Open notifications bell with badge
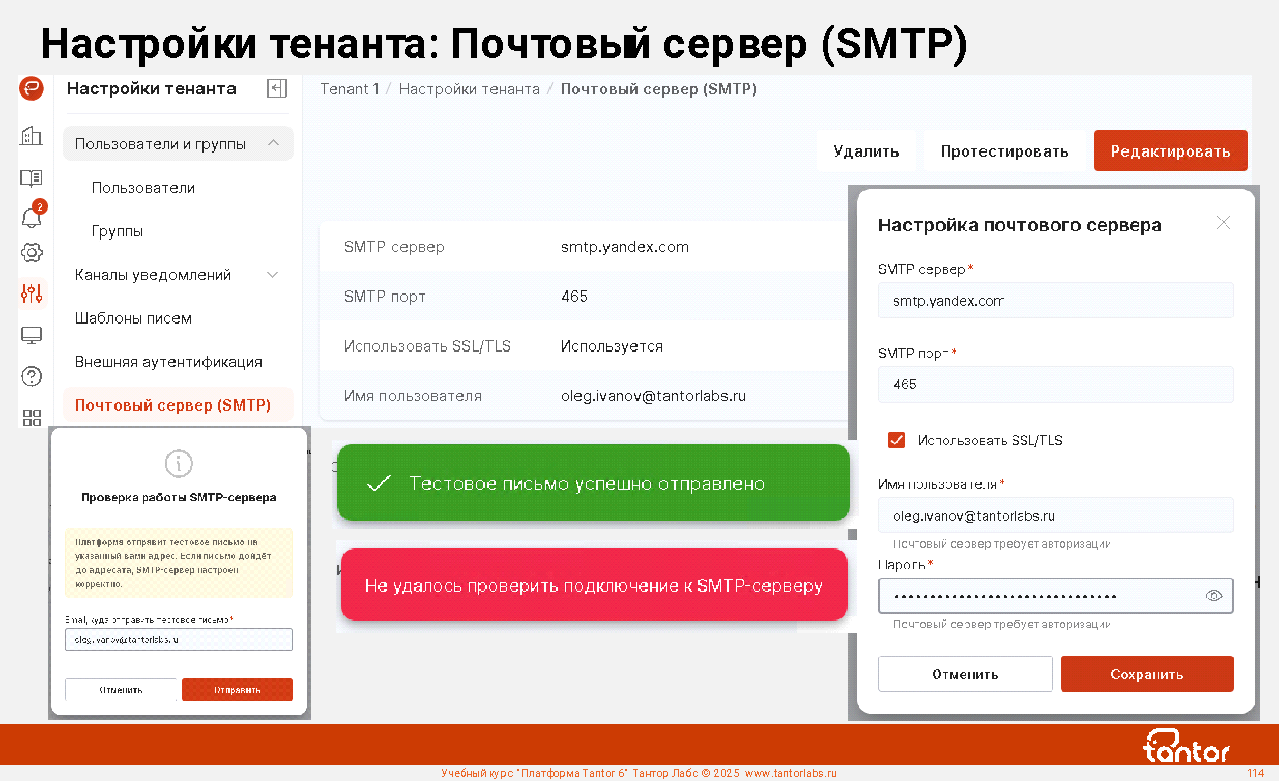The image size is (1279, 781). pos(32,217)
